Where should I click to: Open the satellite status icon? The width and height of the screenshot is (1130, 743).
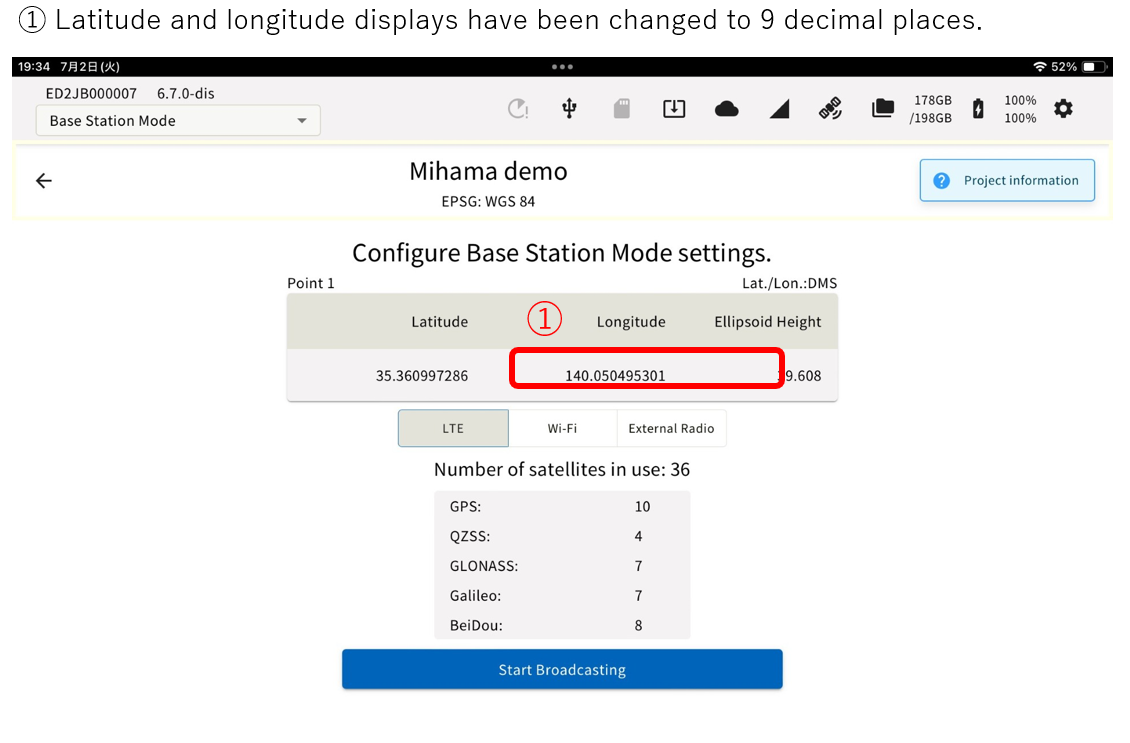pos(830,109)
